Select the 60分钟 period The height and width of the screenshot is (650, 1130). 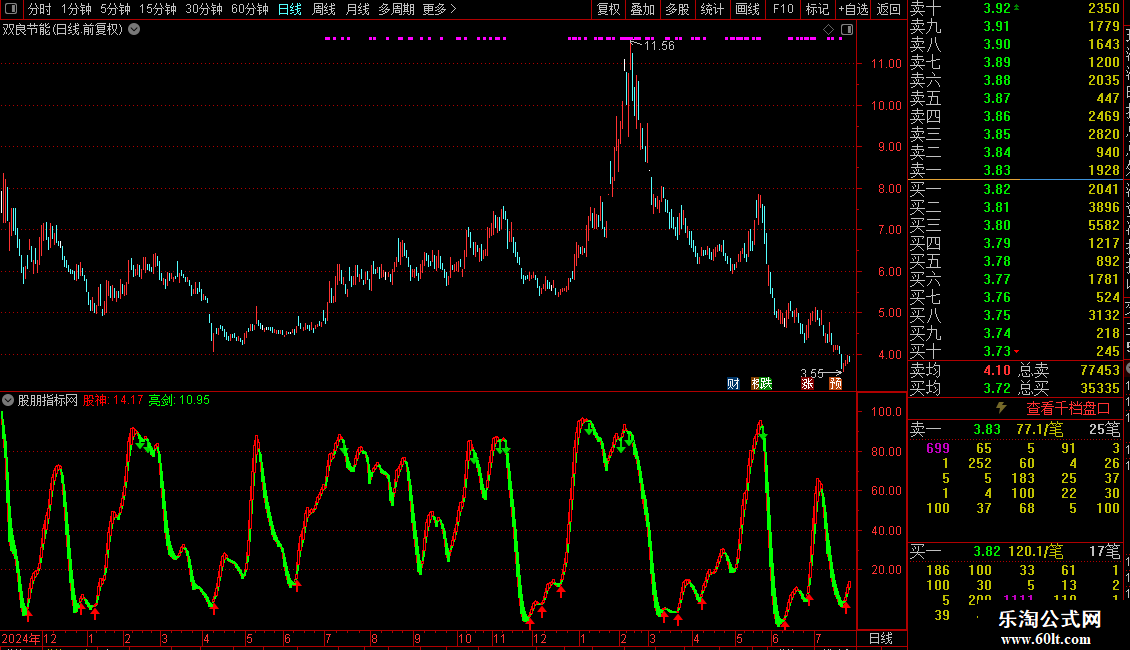[250, 9]
